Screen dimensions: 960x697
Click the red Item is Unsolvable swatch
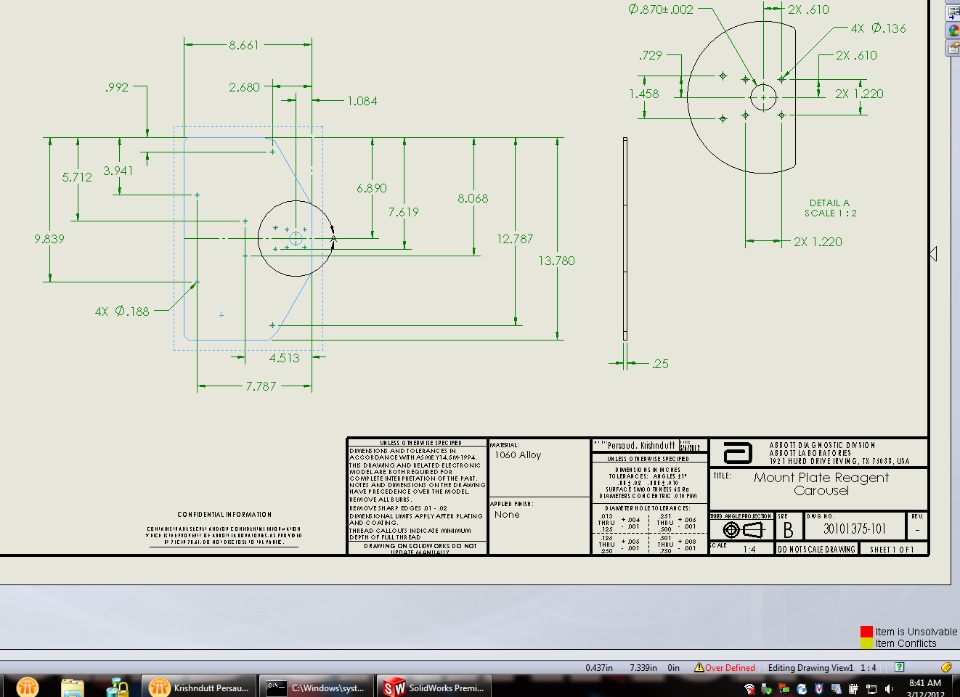866,631
